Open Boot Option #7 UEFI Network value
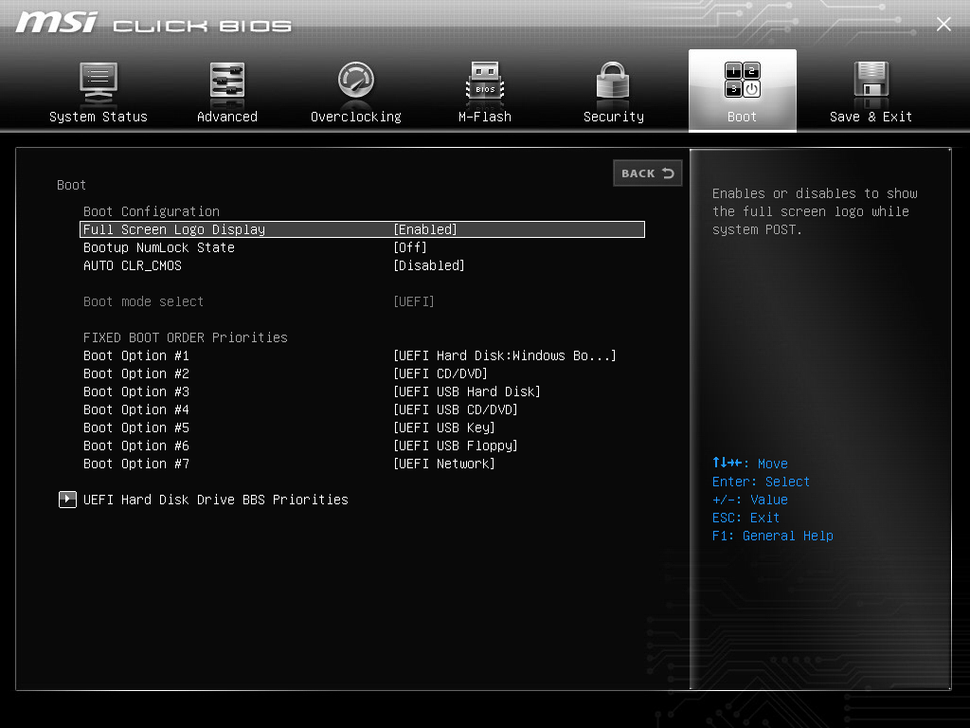This screenshot has height=728, width=970. tap(444, 463)
